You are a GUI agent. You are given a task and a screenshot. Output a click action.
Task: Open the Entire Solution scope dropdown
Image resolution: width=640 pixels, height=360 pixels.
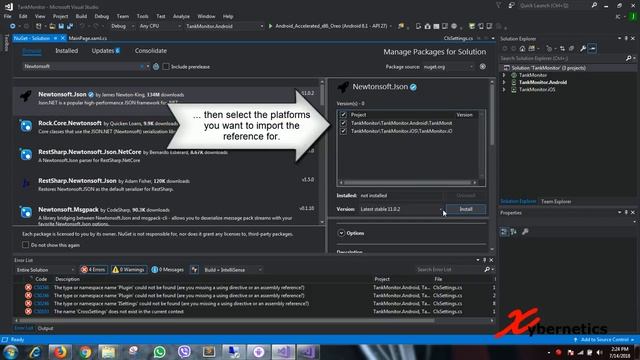pos(45,270)
